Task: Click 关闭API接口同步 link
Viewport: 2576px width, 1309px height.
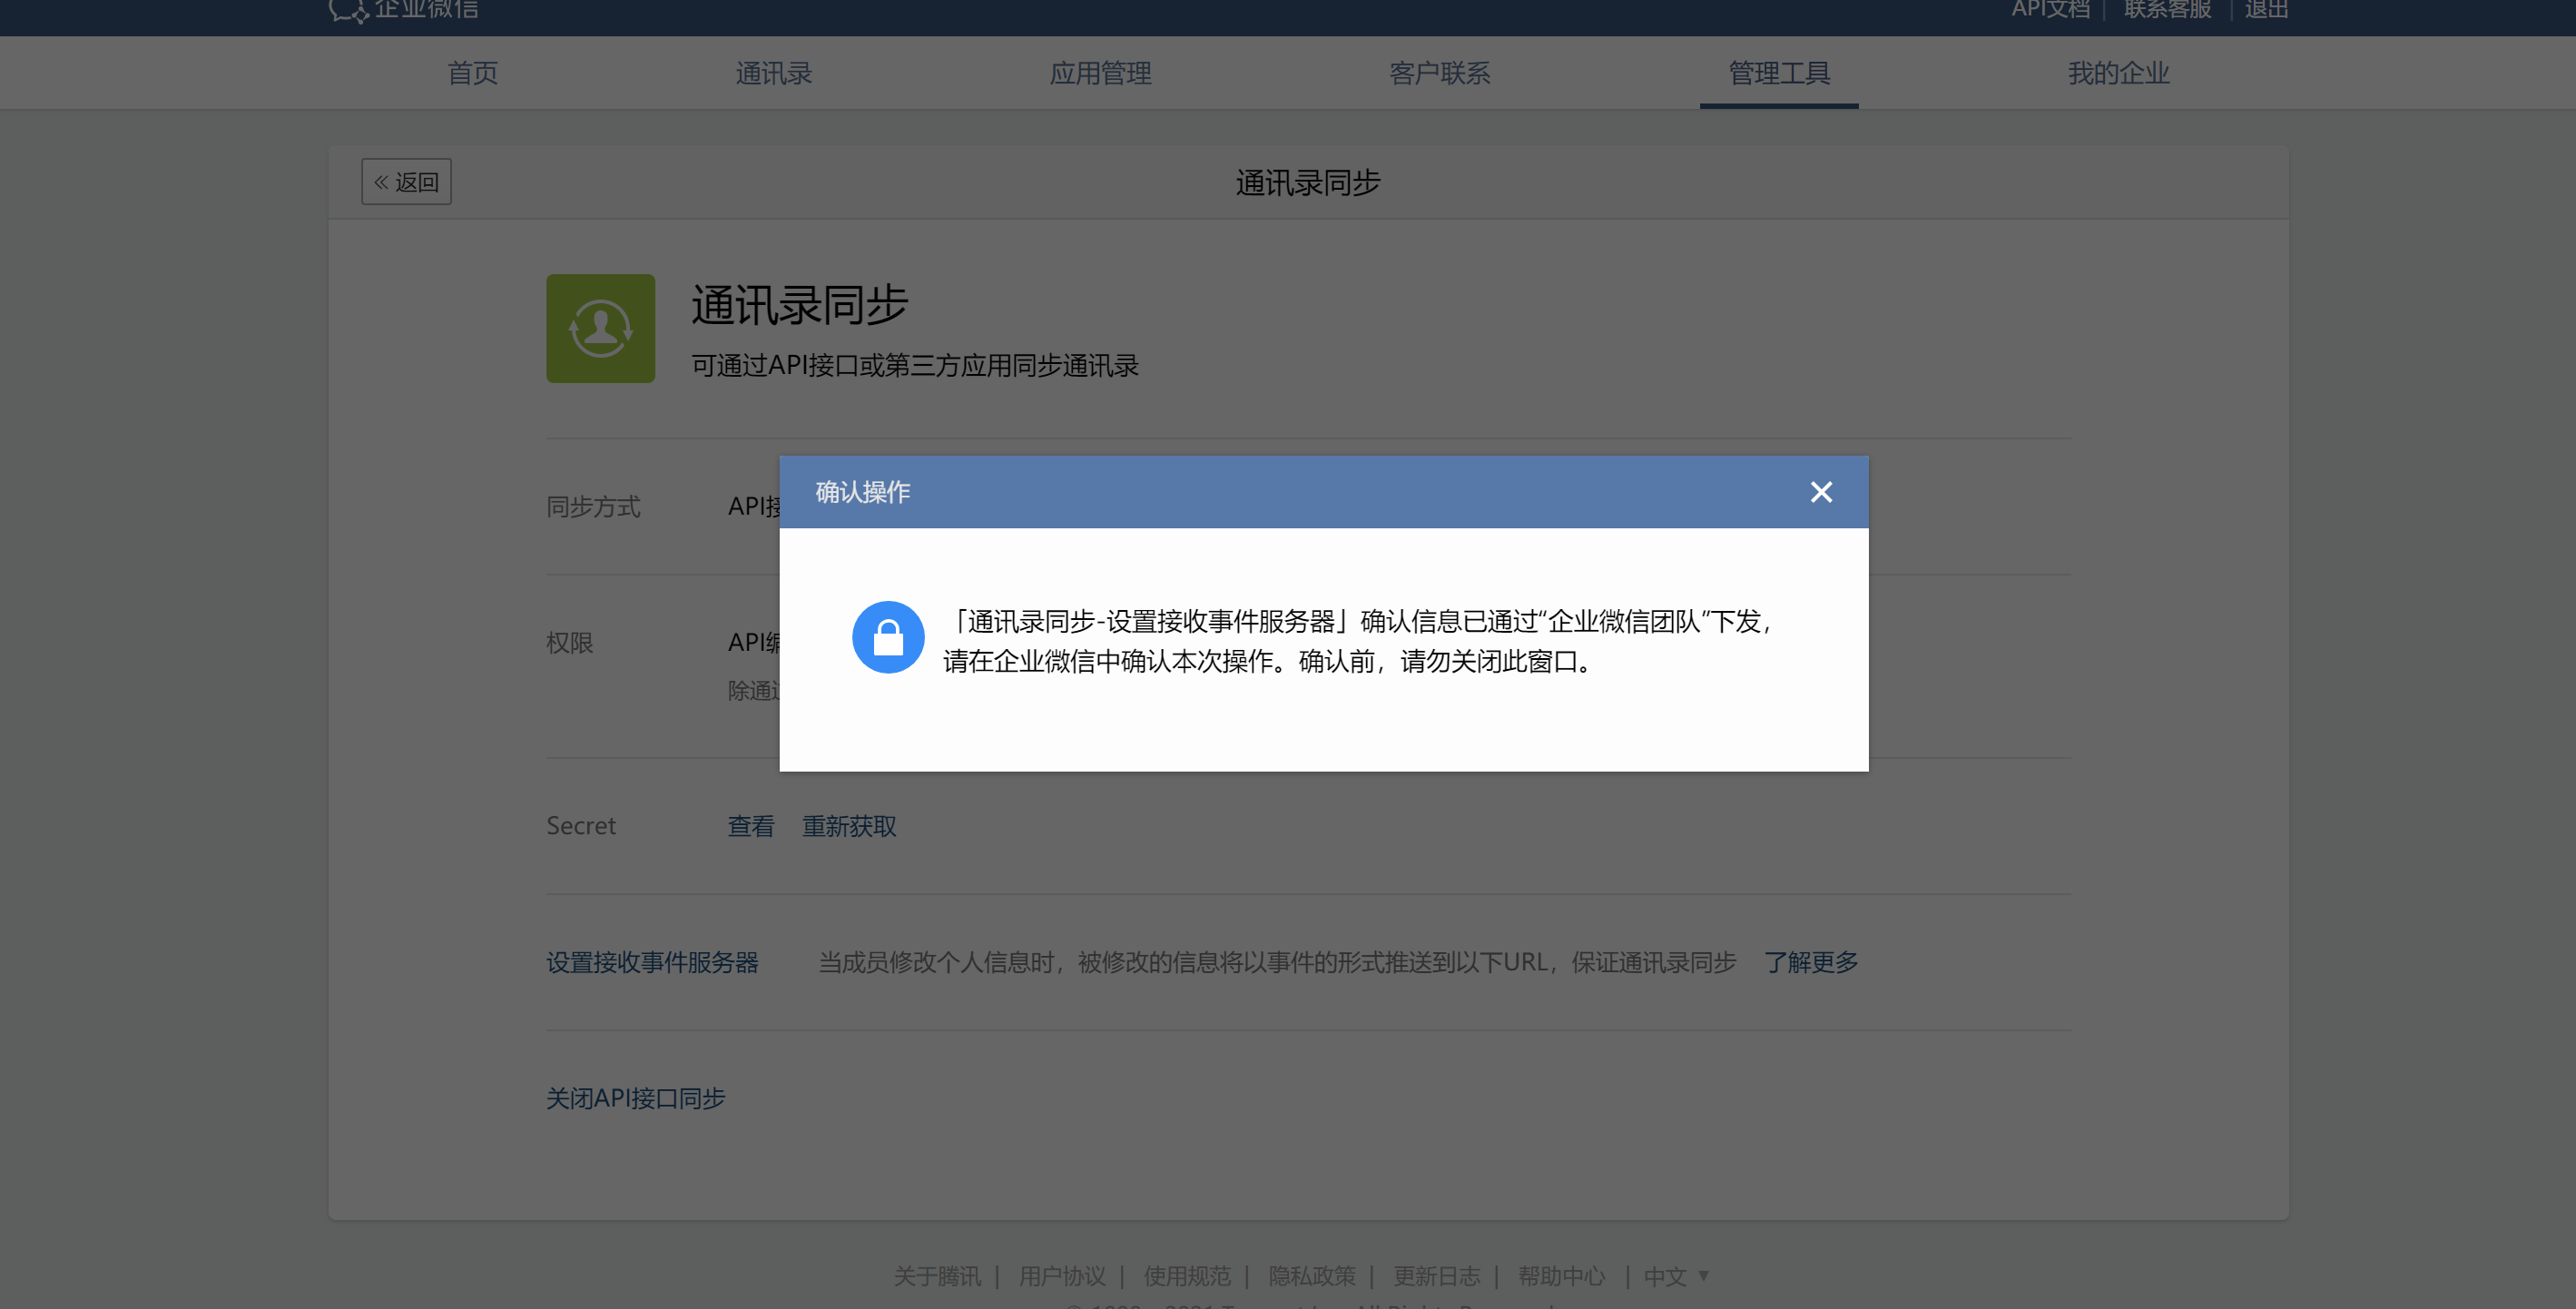Action: pos(635,1098)
